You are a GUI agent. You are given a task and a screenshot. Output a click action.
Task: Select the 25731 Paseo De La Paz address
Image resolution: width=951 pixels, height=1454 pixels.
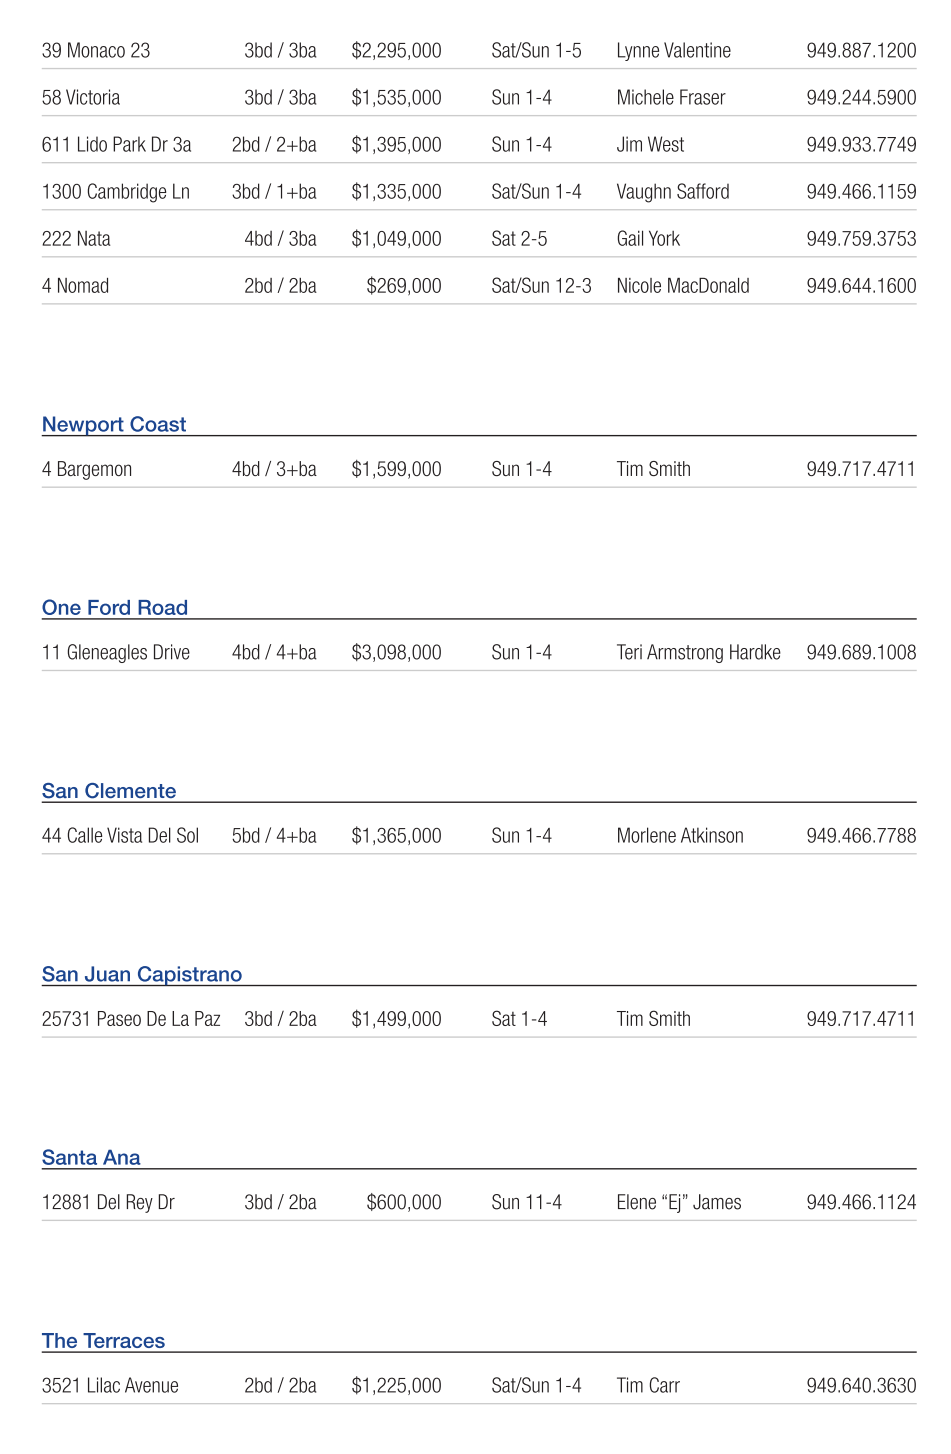[x=131, y=1020]
